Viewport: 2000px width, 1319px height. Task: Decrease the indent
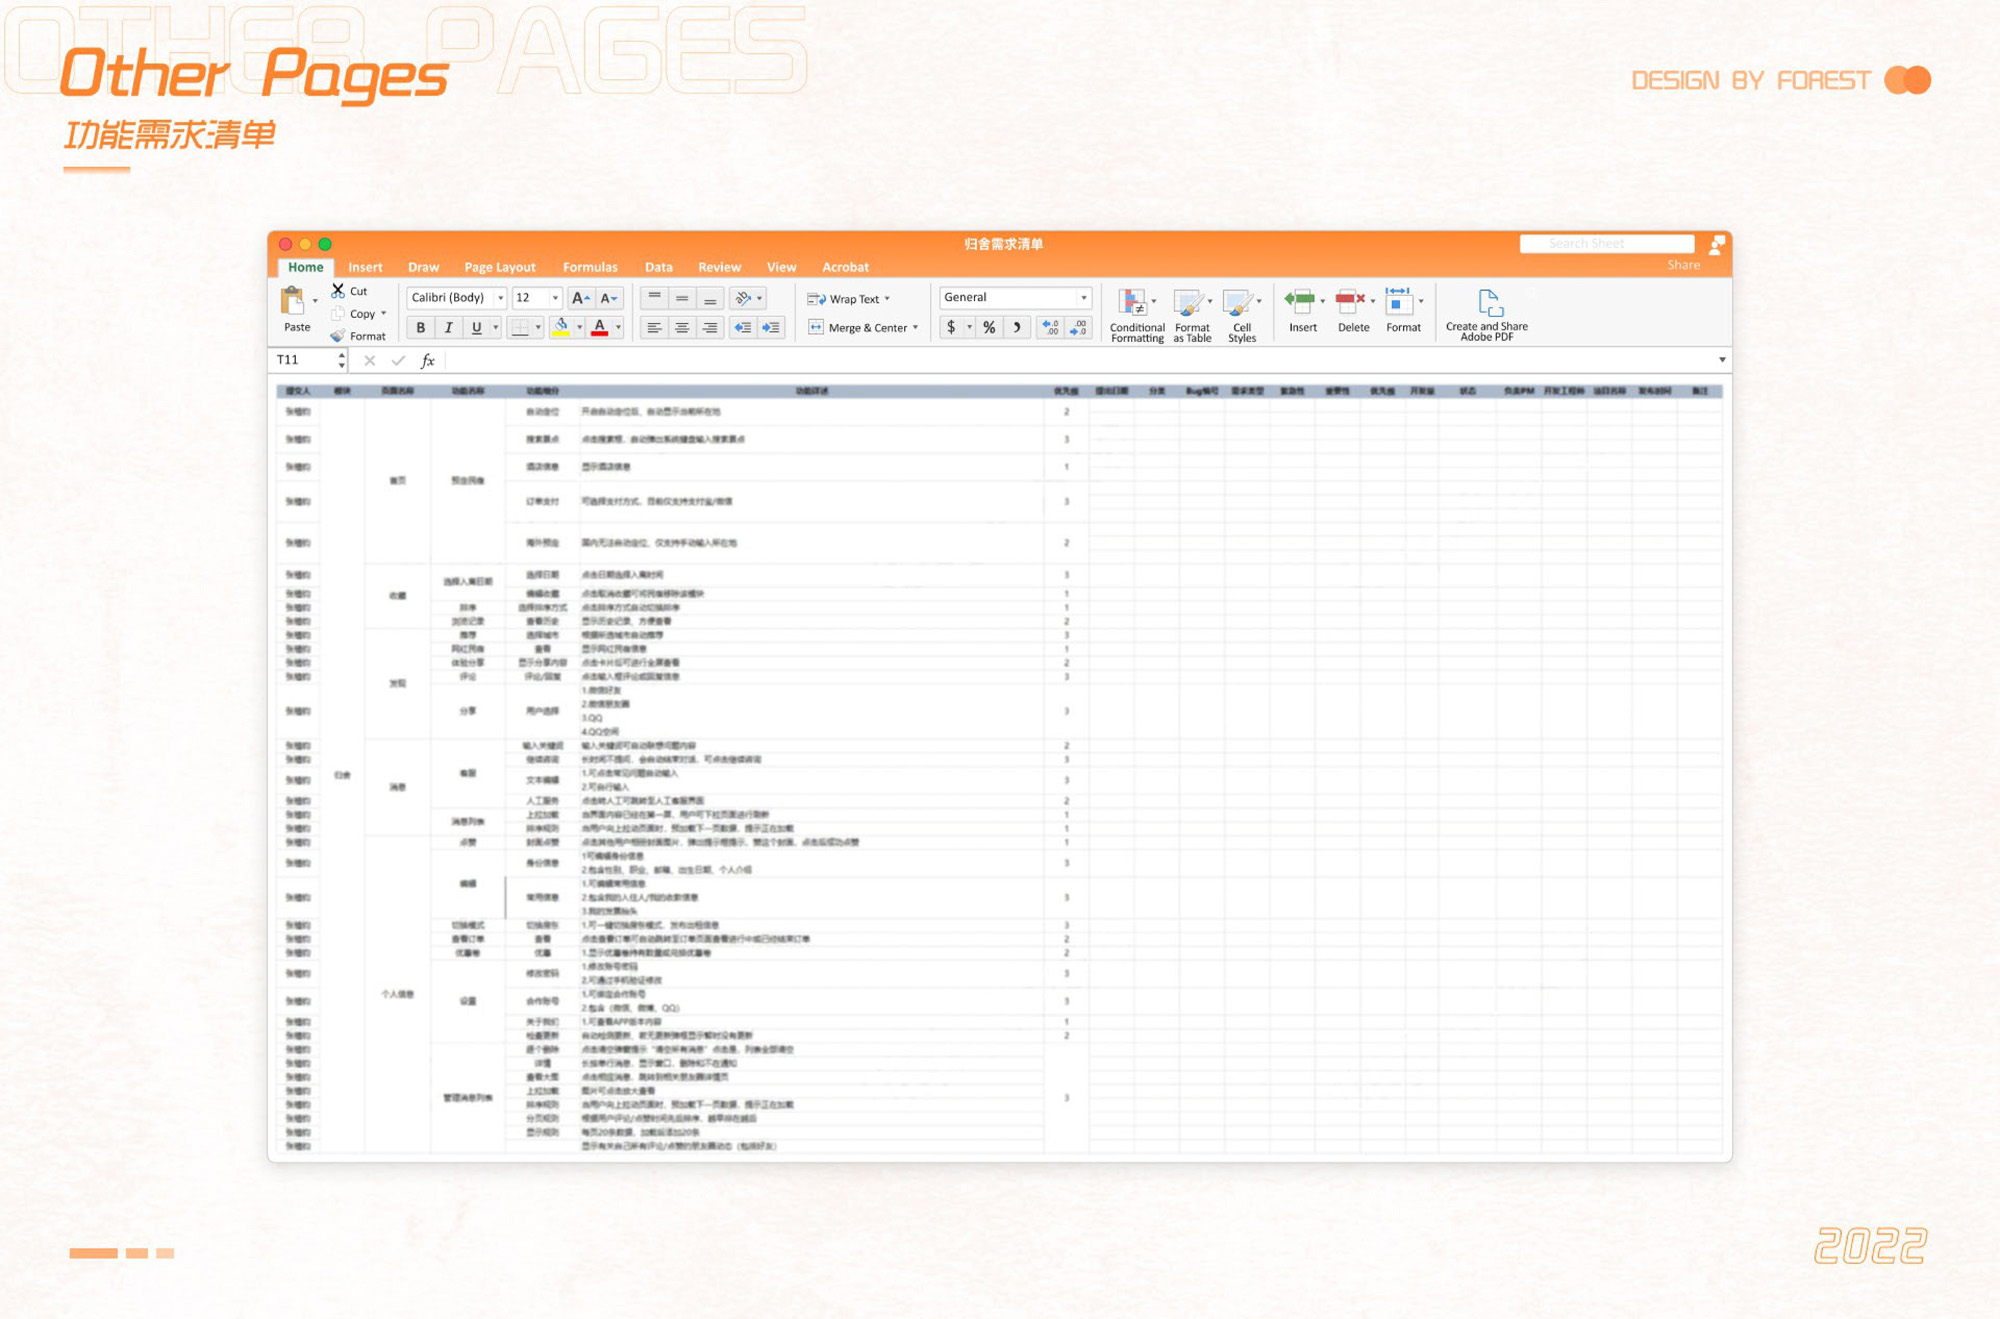click(x=743, y=327)
